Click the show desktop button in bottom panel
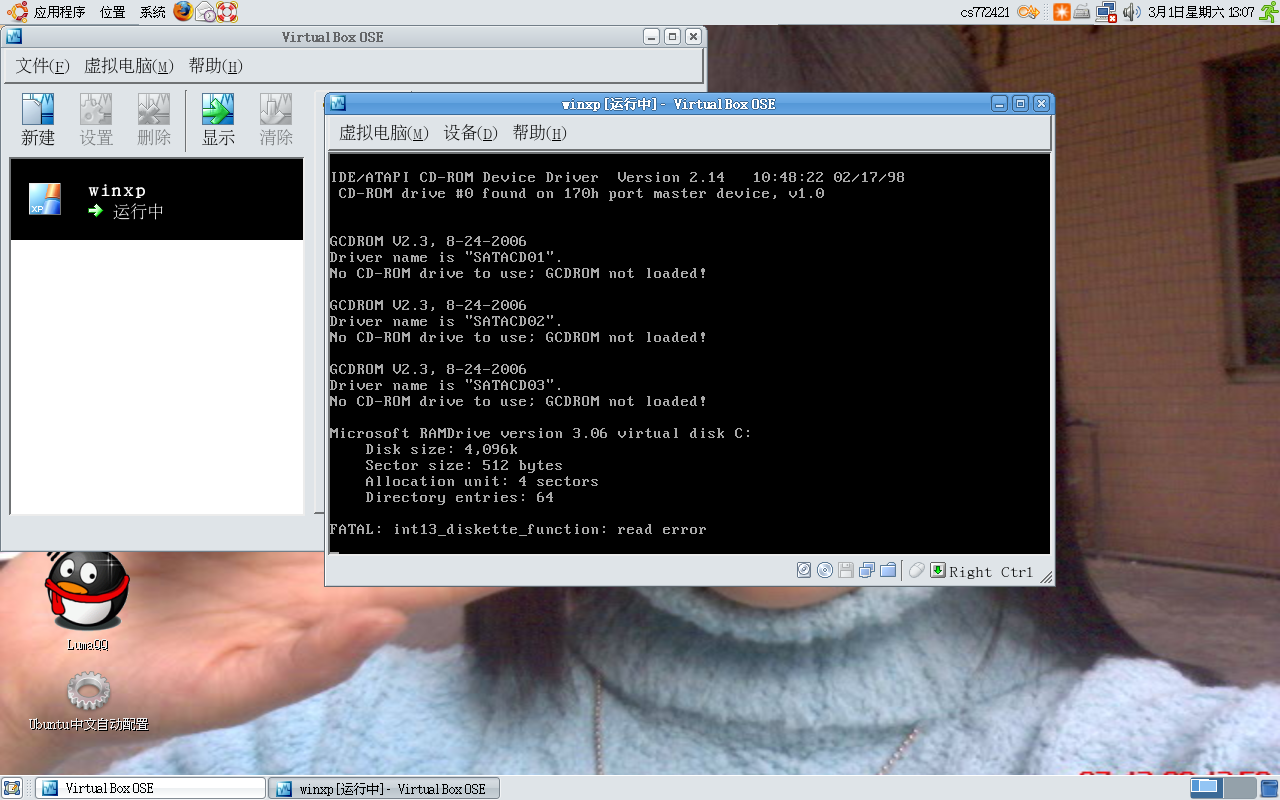This screenshot has width=1280, height=800. pos(14,788)
